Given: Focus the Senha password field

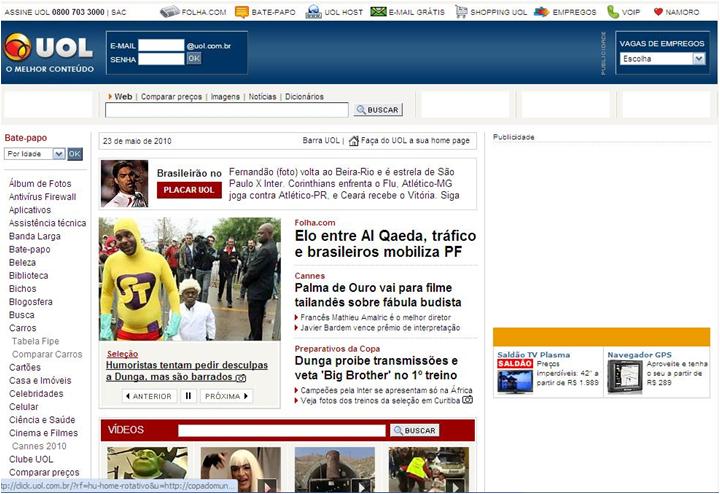Looking at the screenshot, I should [x=161, y=59].
